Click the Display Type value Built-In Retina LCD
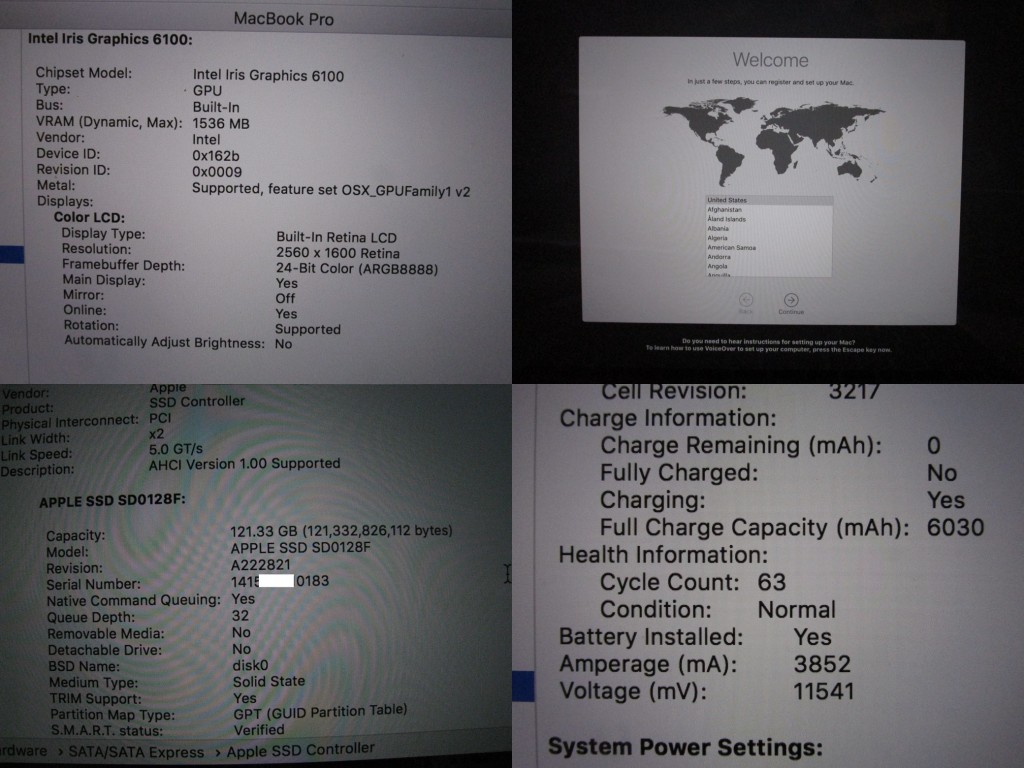Viewport: 1024px width, 768px height. [x=336, y=237]
